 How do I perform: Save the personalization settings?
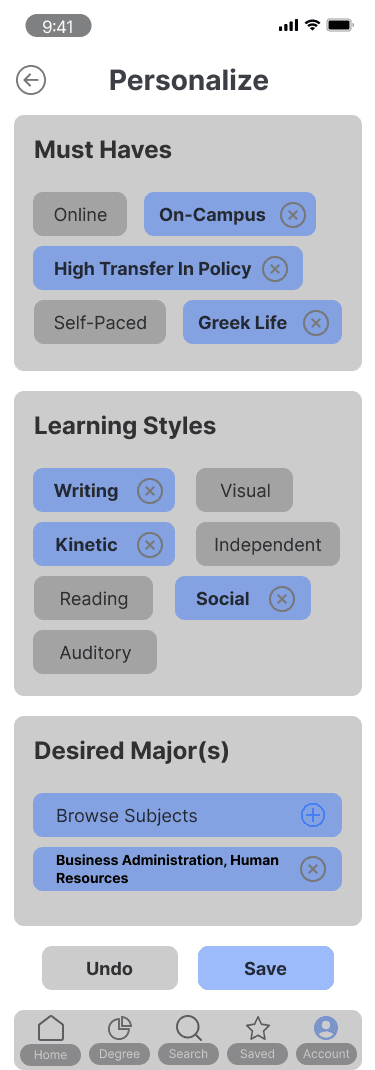[266, 968]
